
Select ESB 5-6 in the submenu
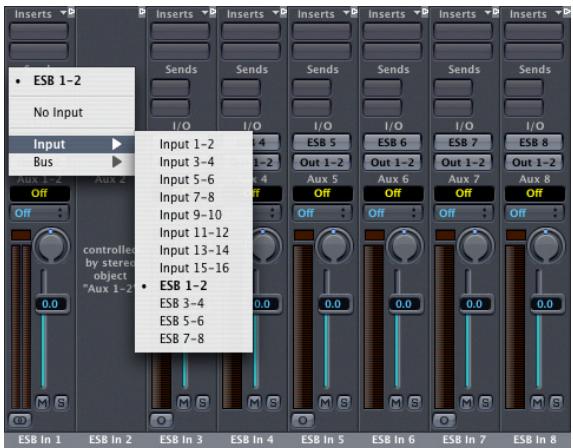(194, 321)
